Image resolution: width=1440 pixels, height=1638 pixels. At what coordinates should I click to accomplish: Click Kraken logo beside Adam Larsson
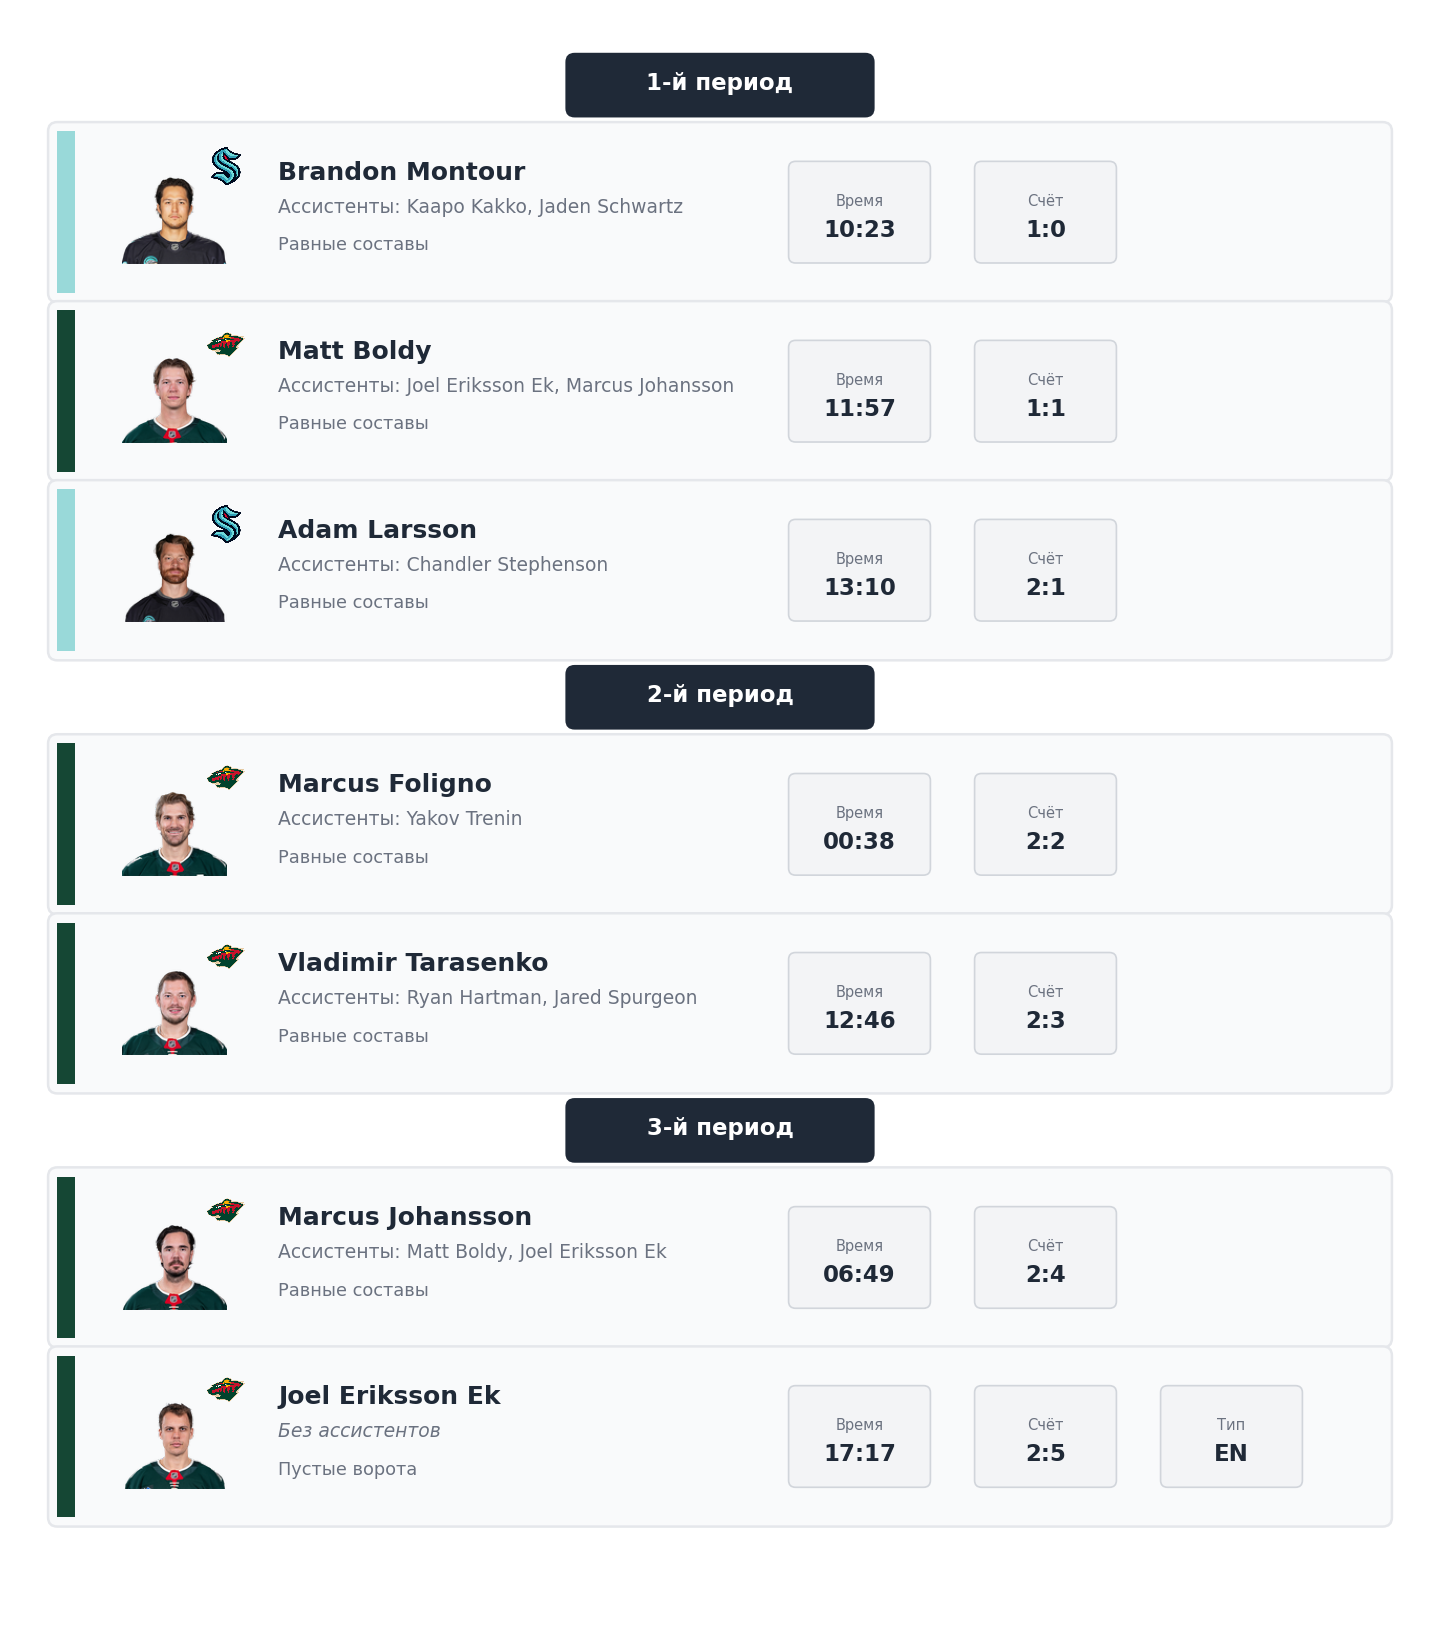click(226, 524)
